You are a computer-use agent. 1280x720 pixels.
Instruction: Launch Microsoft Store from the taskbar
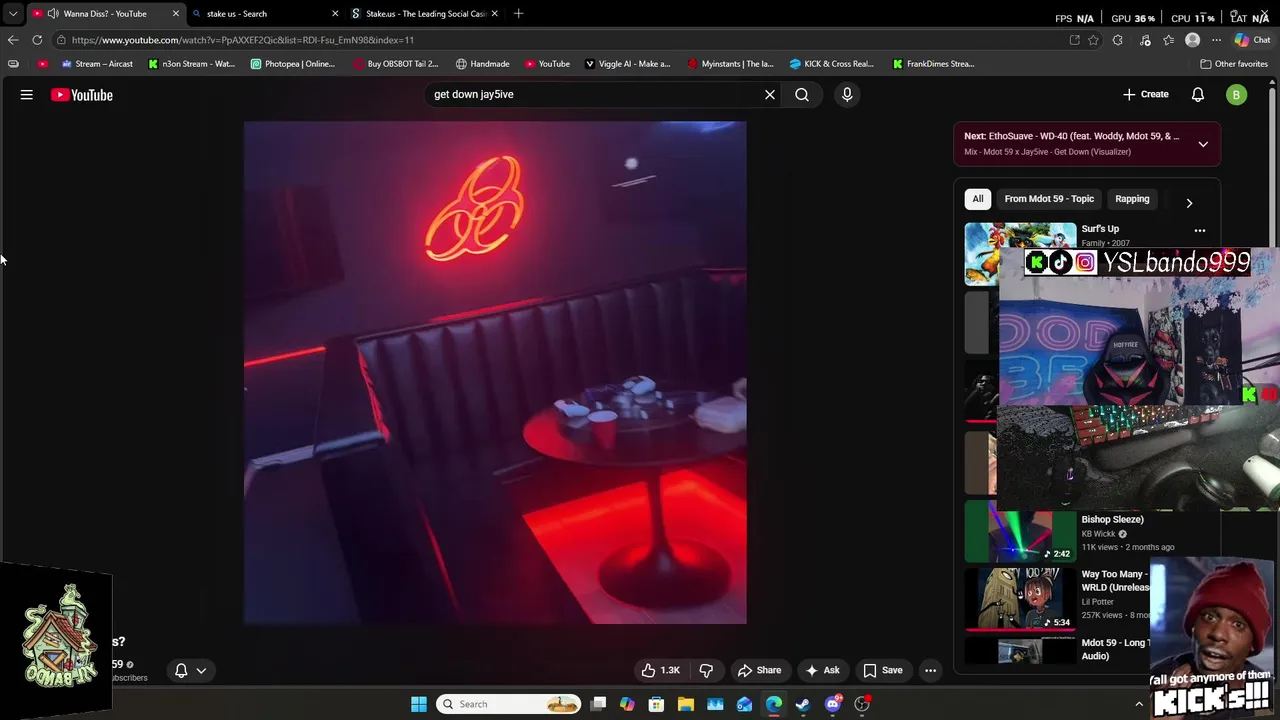(656, 704)
